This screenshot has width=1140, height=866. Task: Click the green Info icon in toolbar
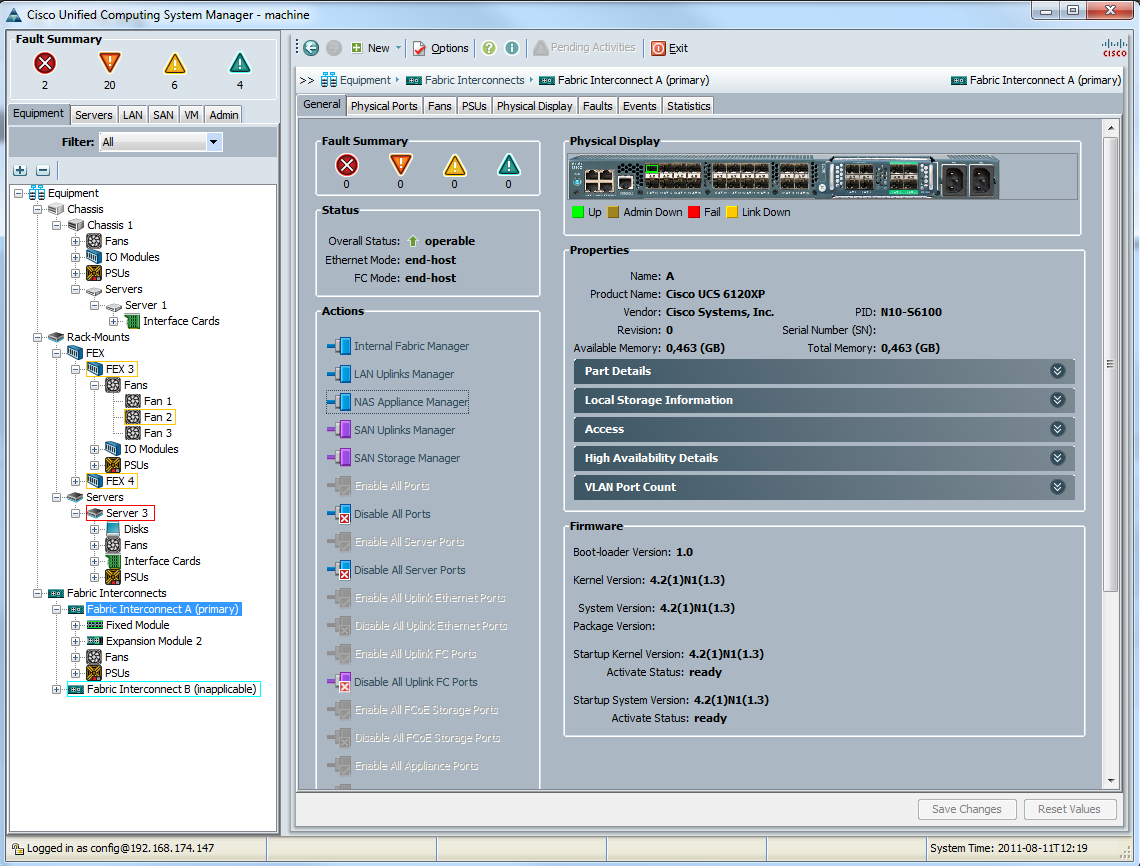512,48
